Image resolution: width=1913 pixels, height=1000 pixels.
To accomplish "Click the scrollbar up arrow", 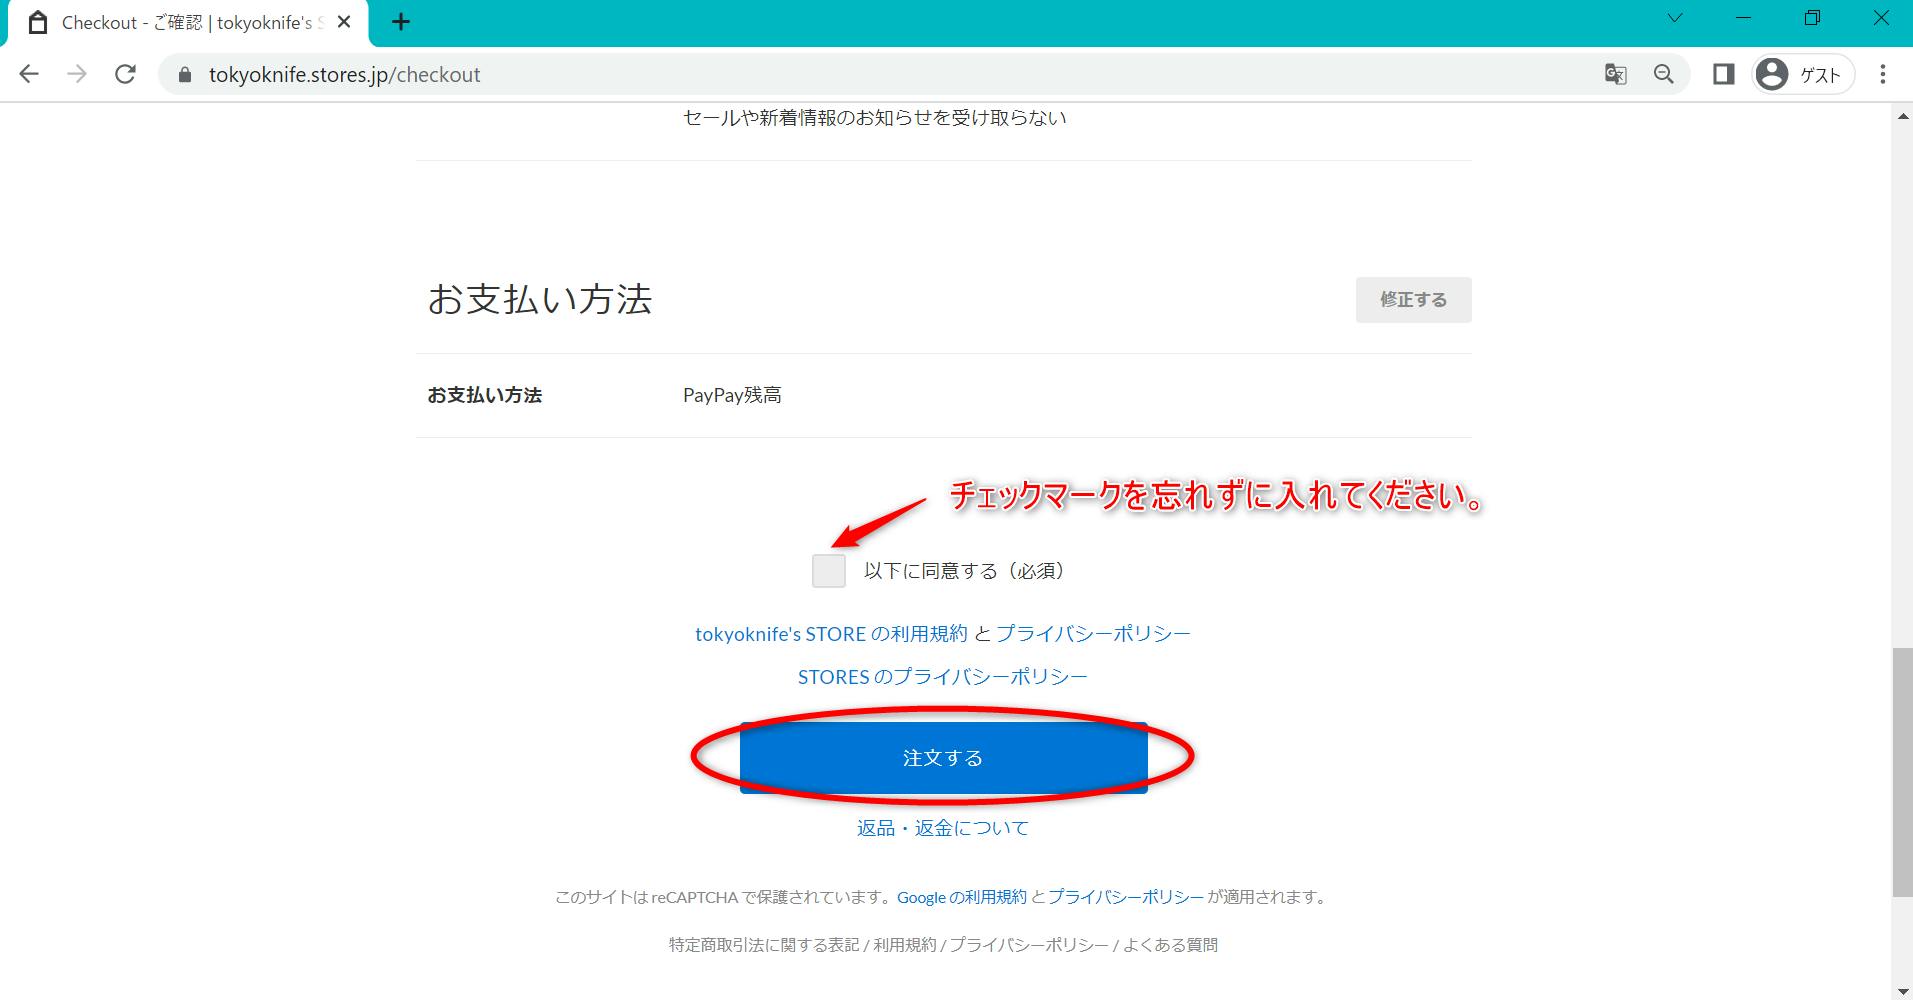I will (1902, 116).
